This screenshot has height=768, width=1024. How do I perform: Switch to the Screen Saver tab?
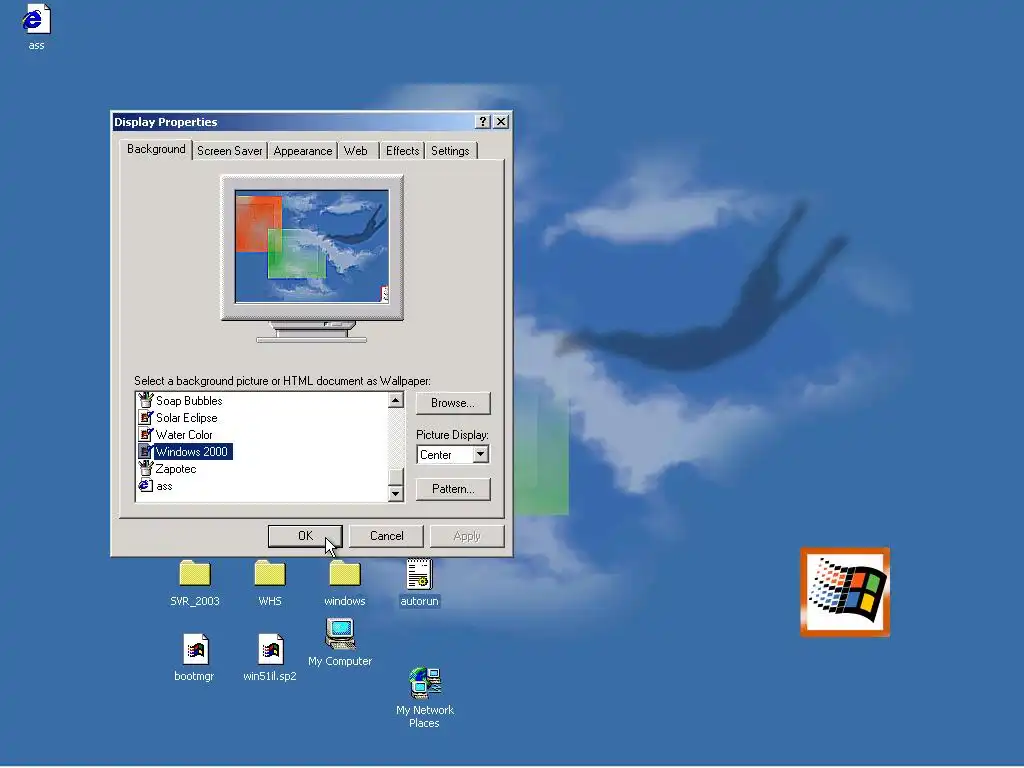tap(229, 151)
